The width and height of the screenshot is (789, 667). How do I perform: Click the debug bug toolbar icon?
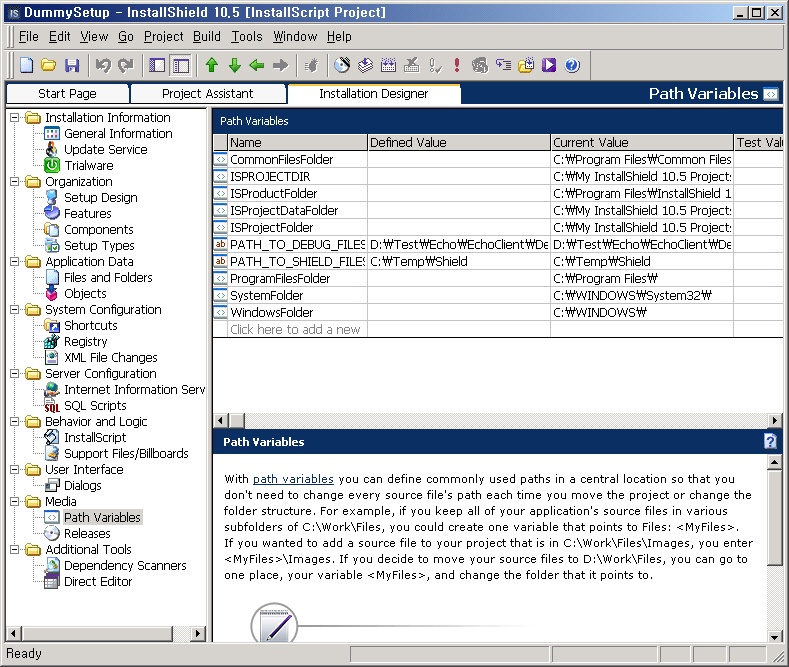click(x=312, y=65)
